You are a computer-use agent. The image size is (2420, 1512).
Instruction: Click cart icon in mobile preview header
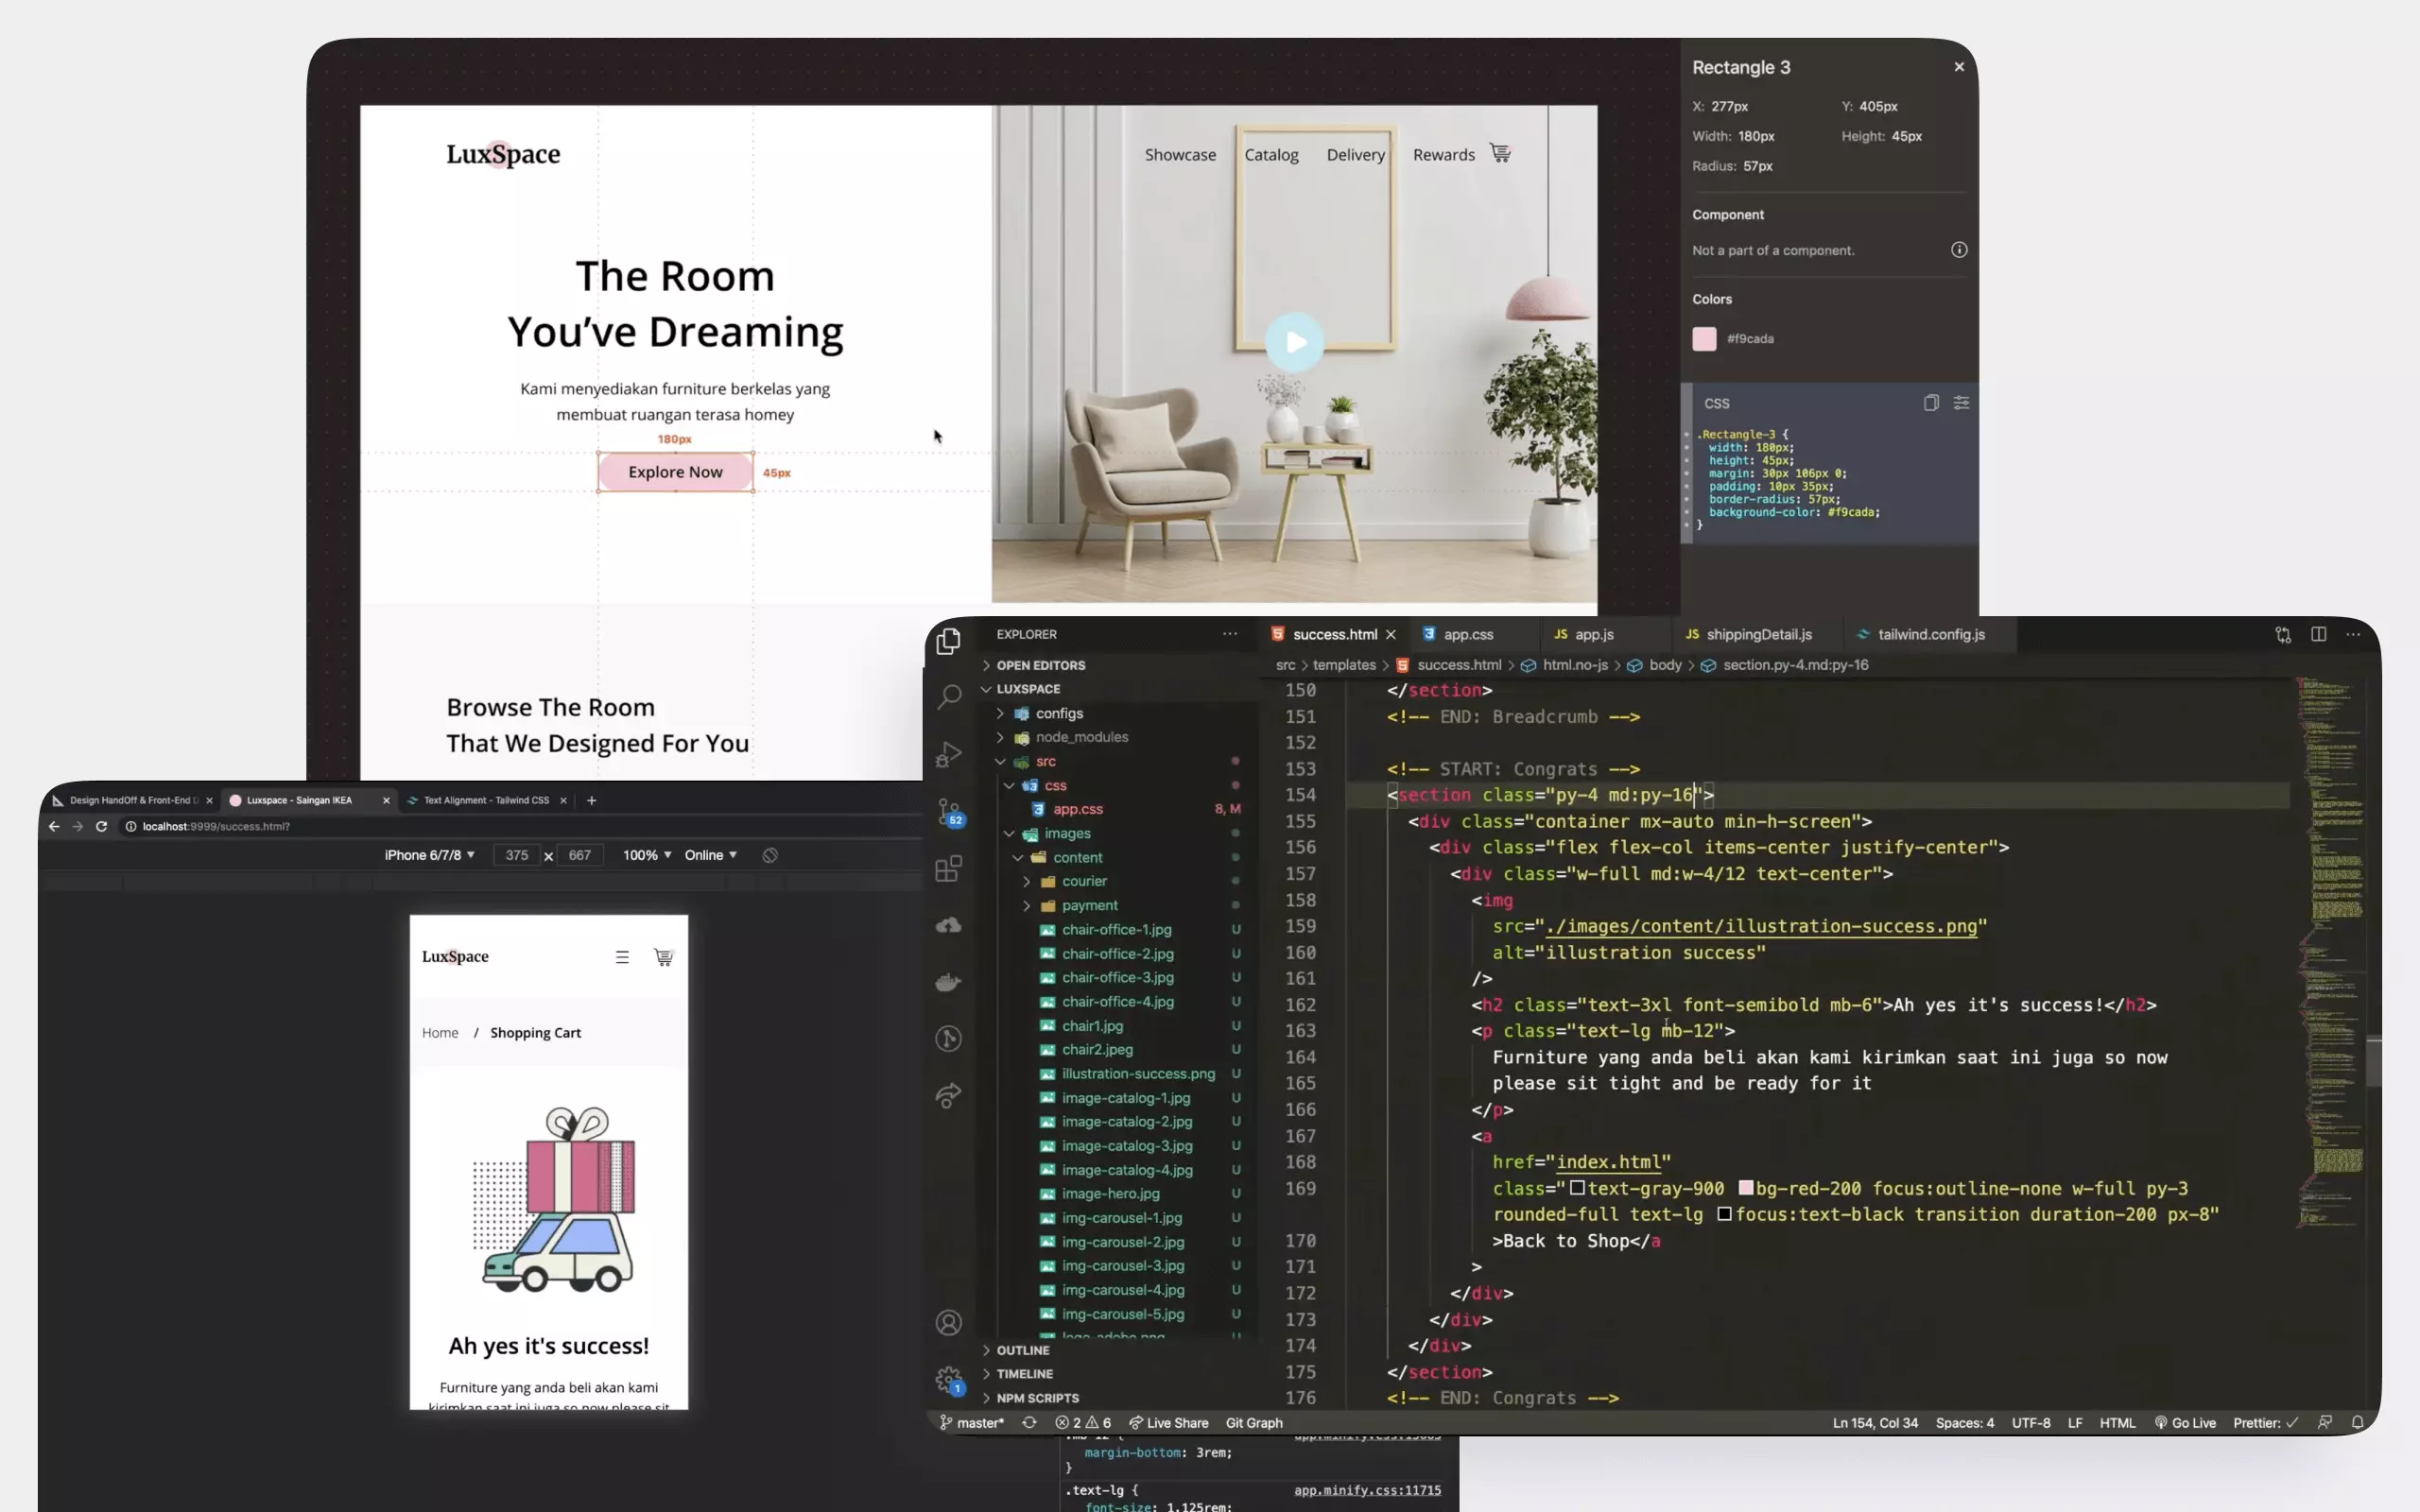[663, 957]
